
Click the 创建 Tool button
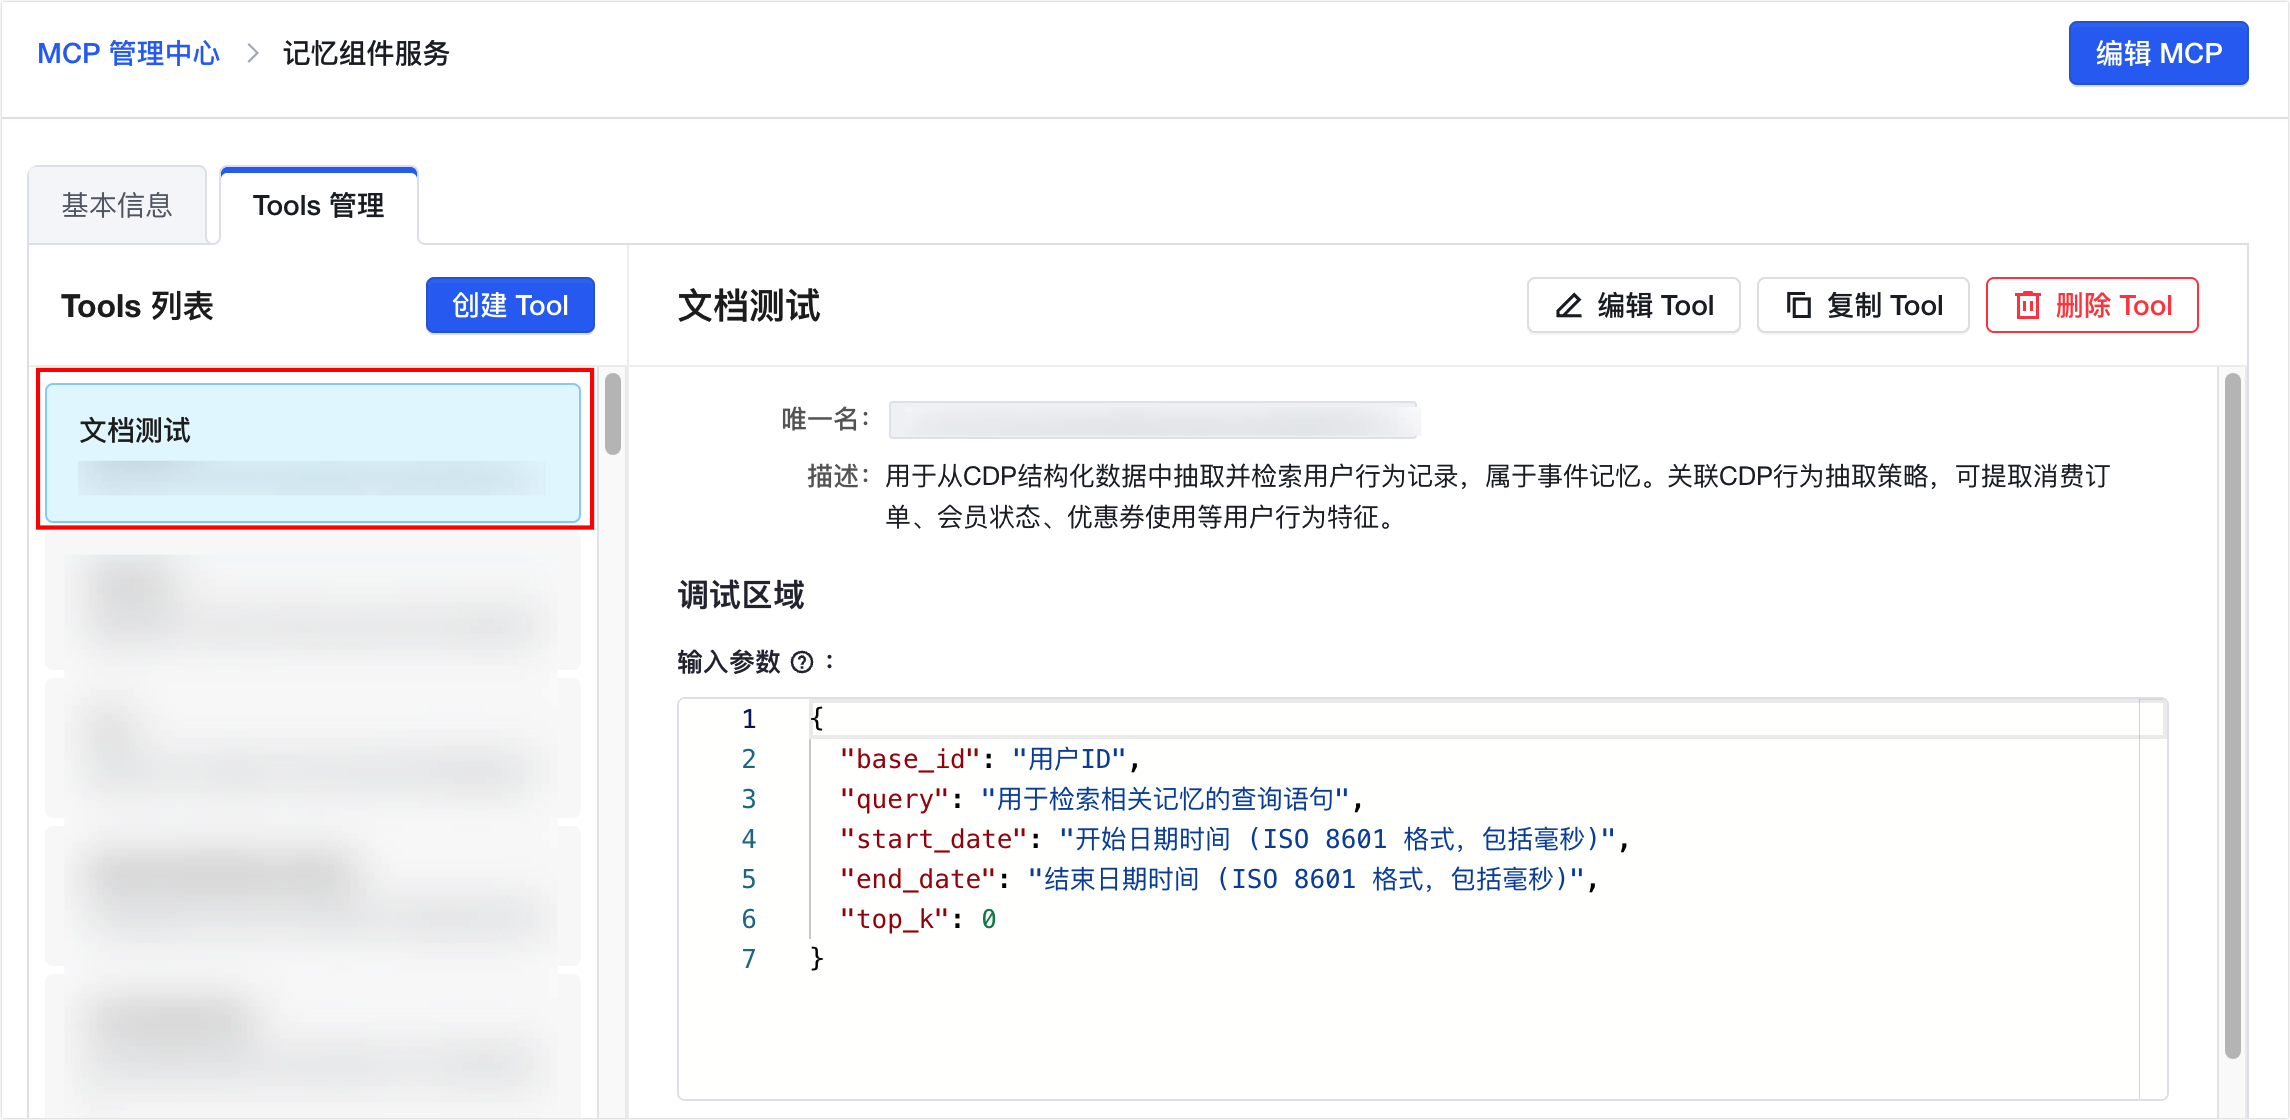[510, 305]
